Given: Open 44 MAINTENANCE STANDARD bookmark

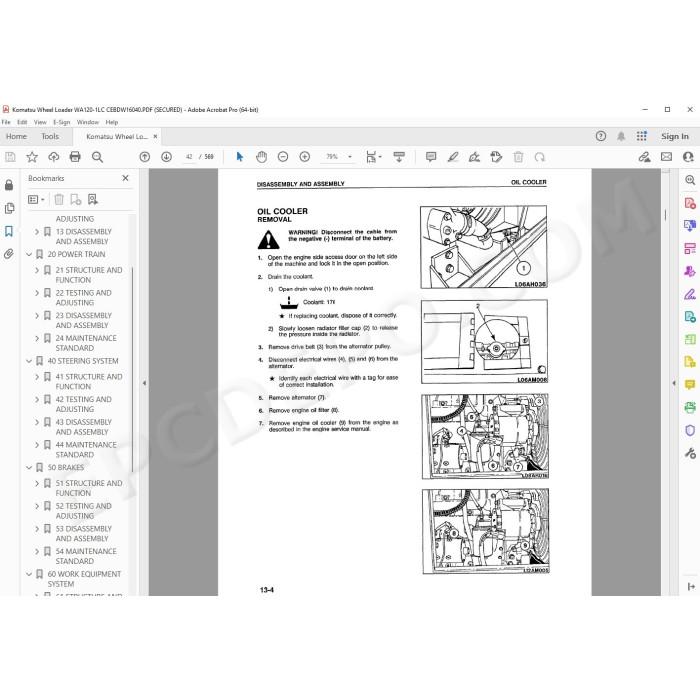Looking at the screenshot, I should coord(86,450).
